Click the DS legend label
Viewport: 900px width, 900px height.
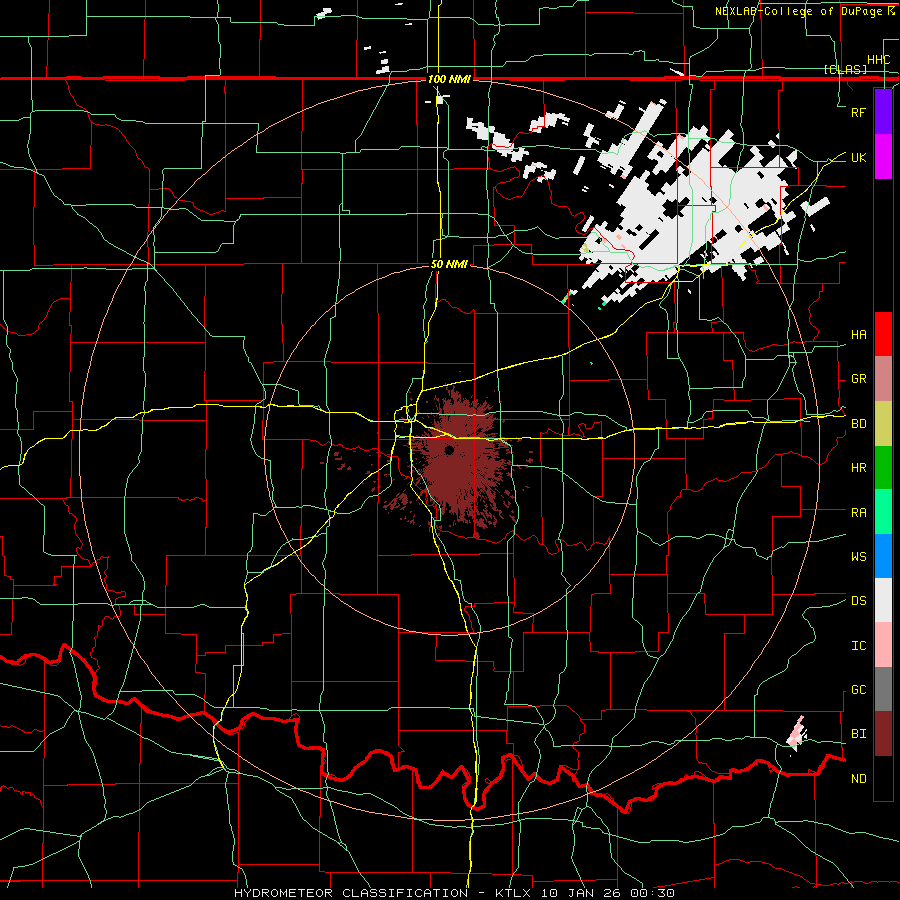coord(858,600)
